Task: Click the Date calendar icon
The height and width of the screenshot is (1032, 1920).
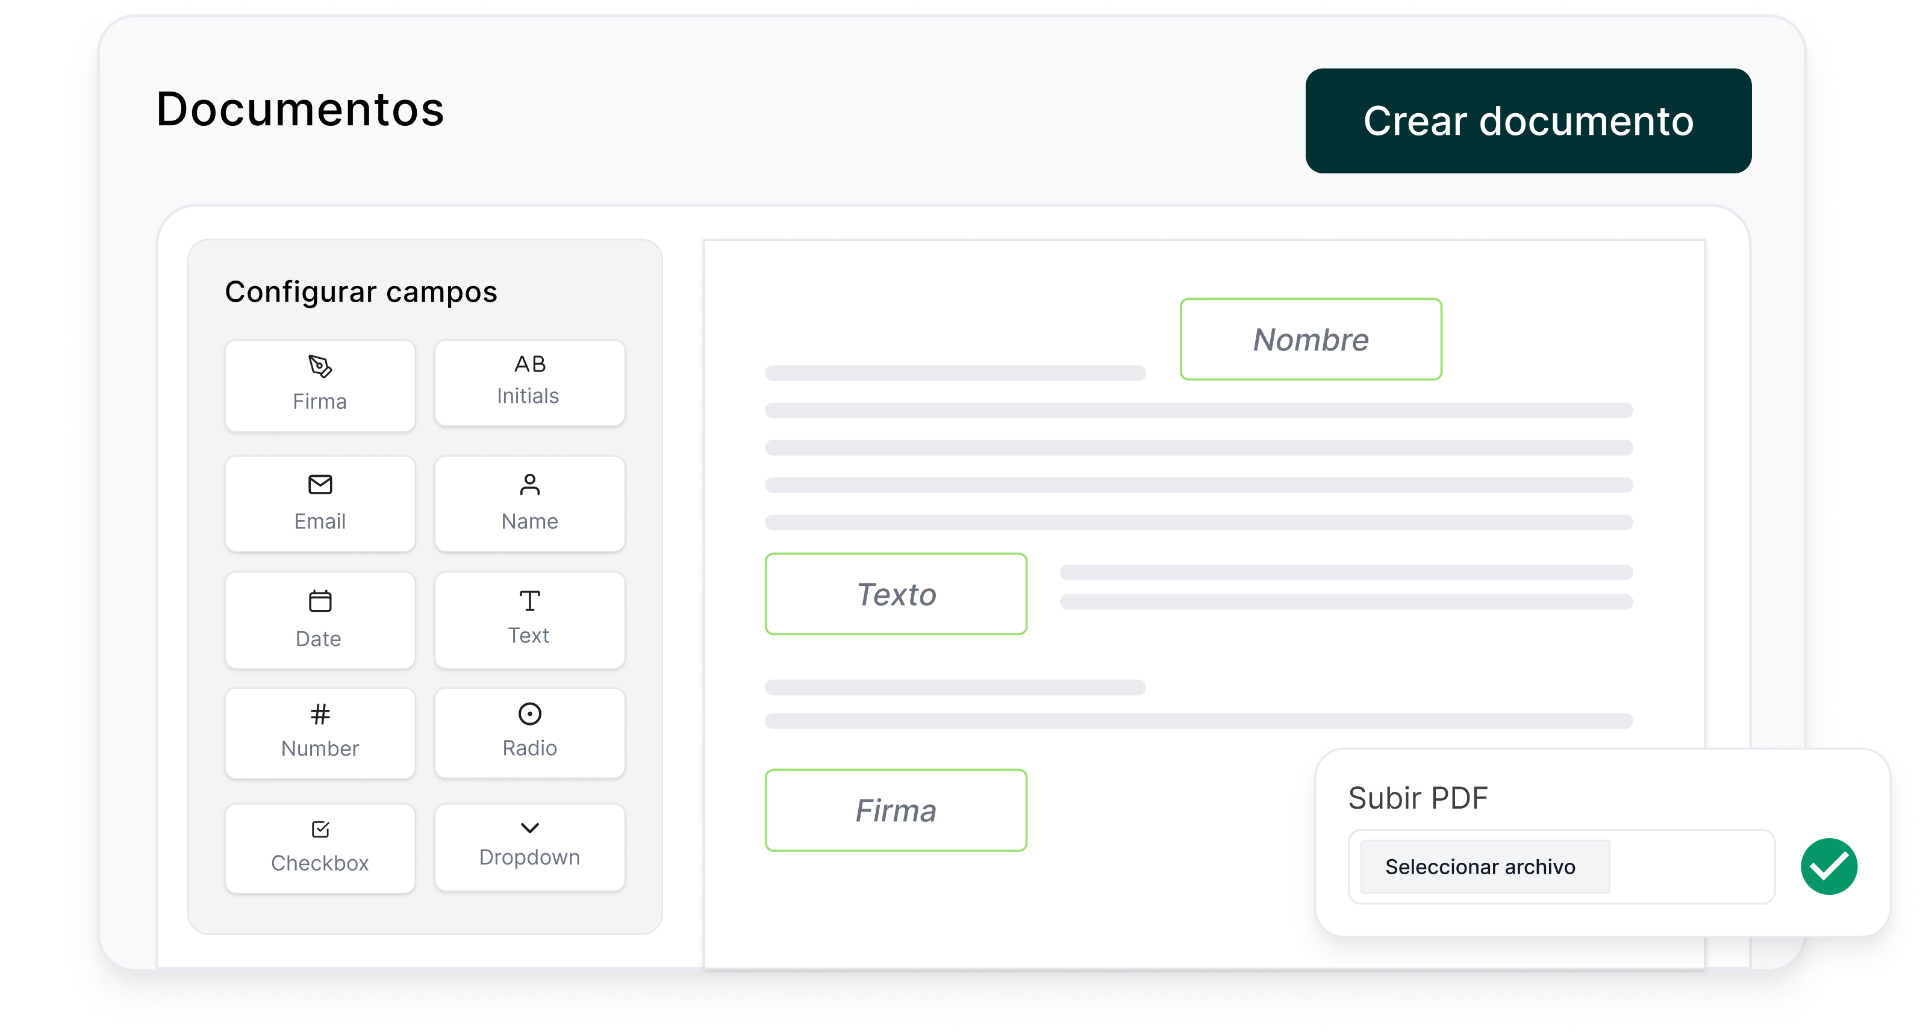Action: click(x=320, y=601)
